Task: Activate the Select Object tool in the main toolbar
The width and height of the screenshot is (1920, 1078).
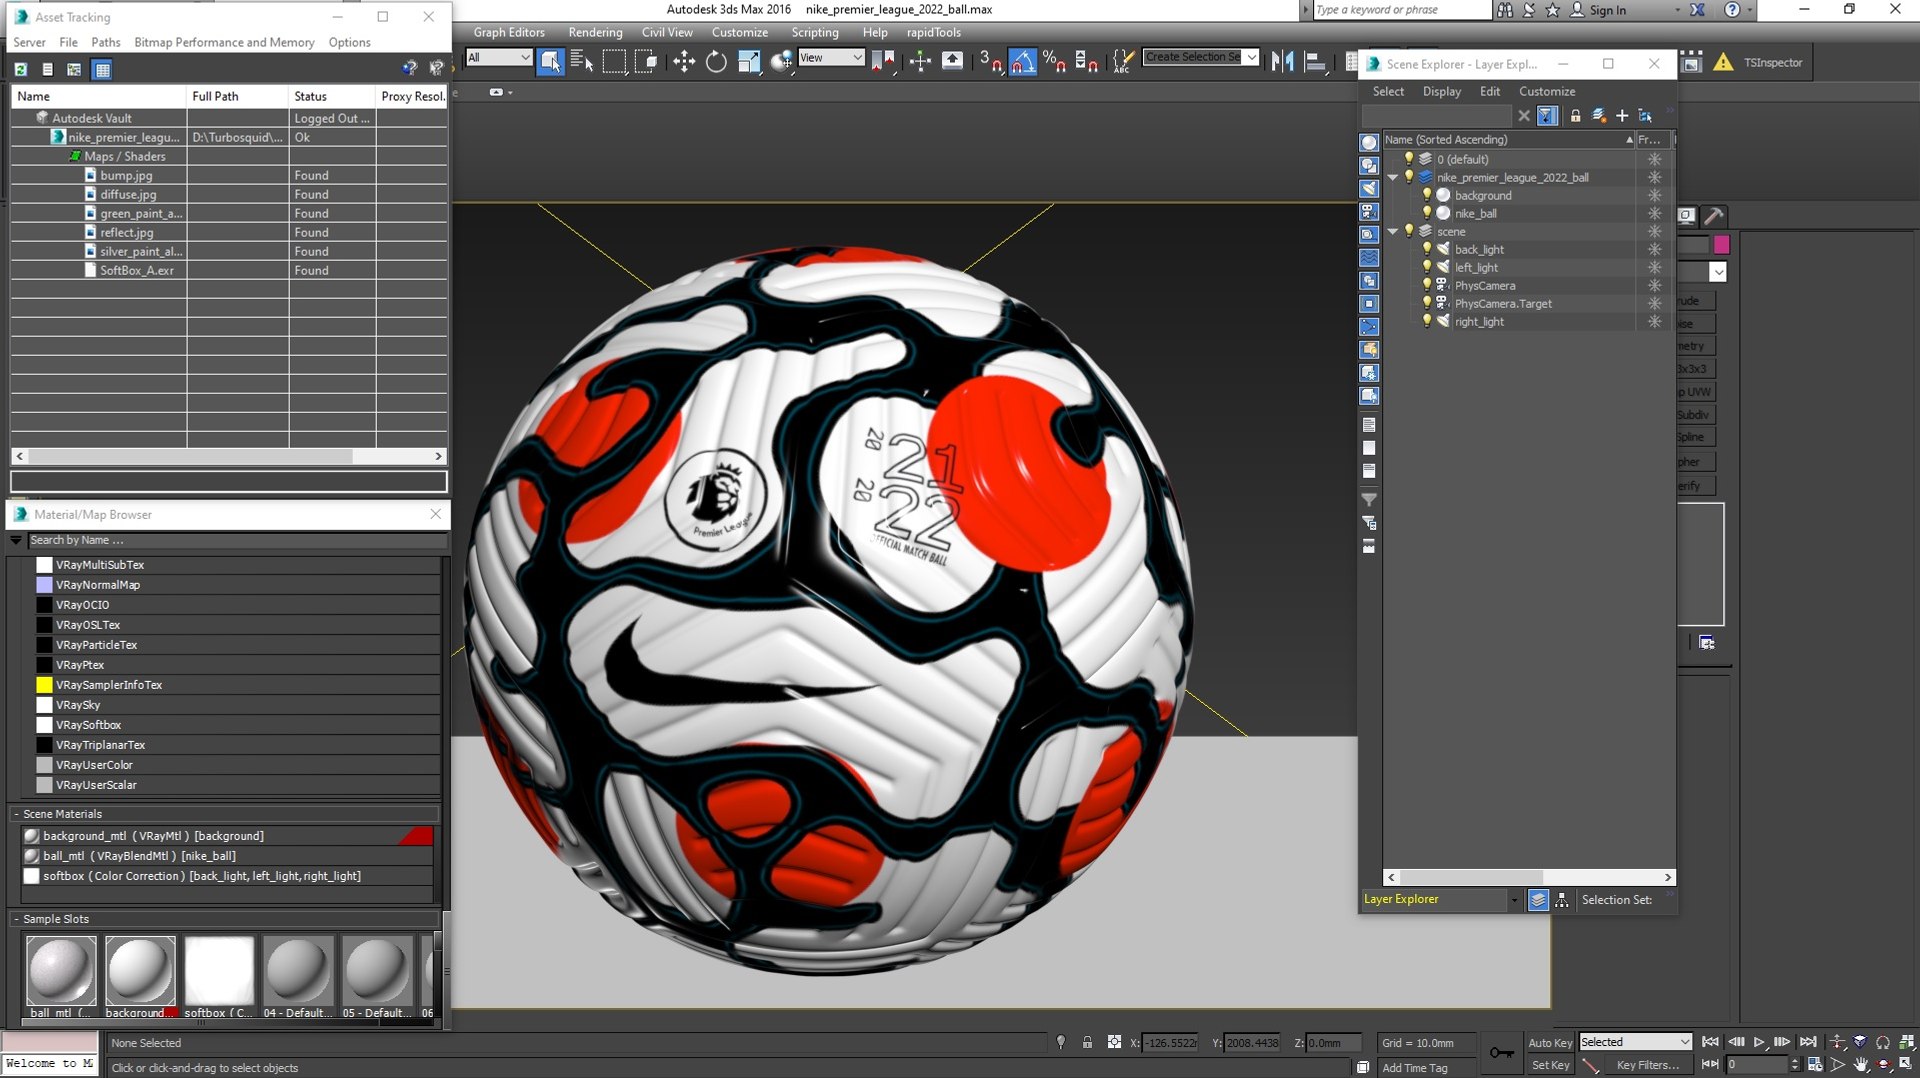Action: 551,62
